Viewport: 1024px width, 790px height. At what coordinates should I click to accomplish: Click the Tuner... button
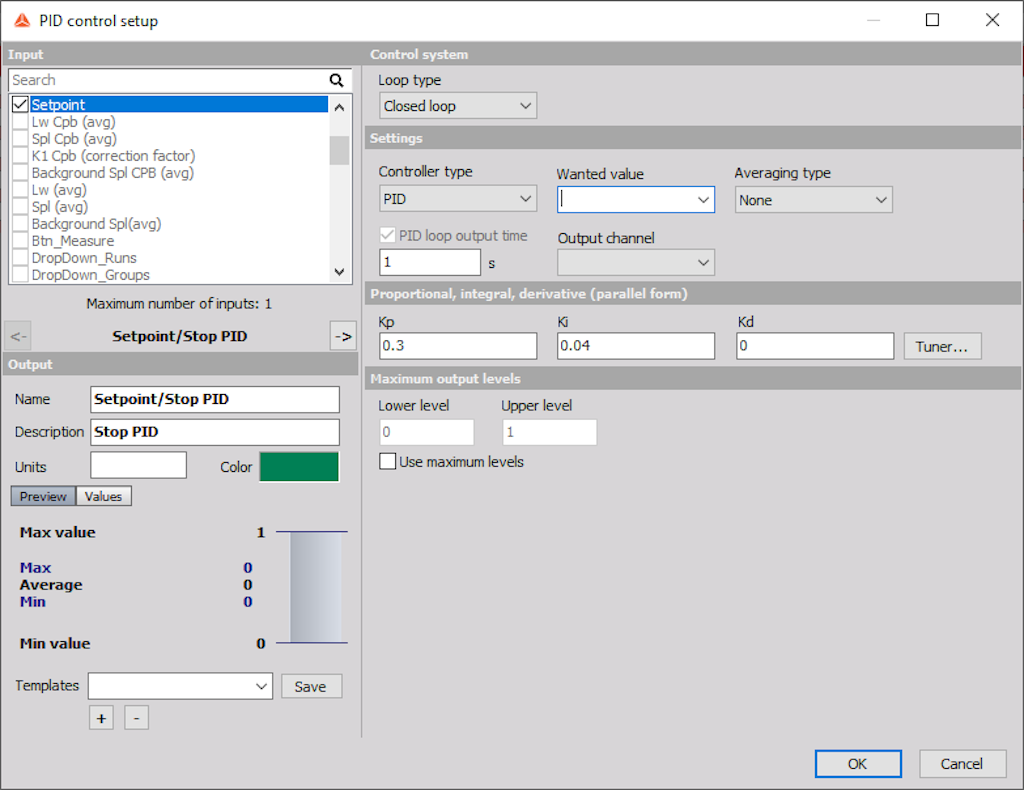click(942, 346)
